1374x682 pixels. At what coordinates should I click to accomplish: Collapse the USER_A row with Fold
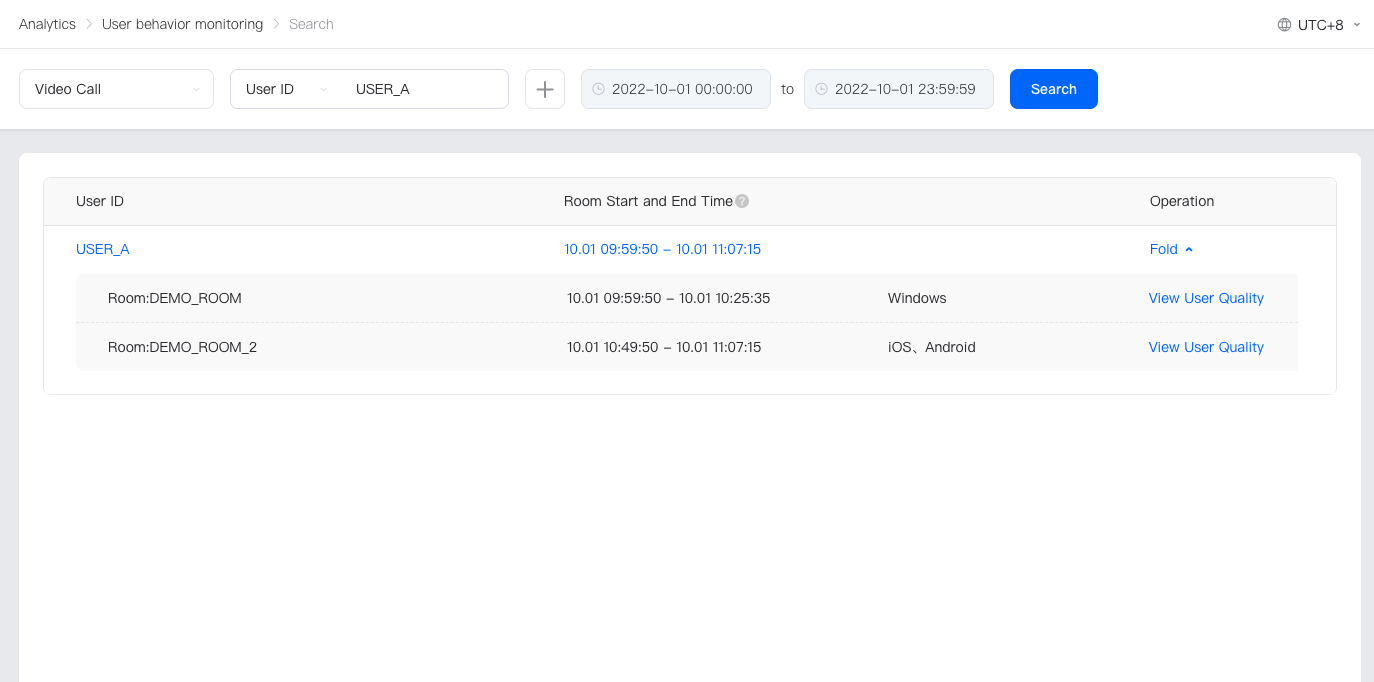click(1171, 249)
